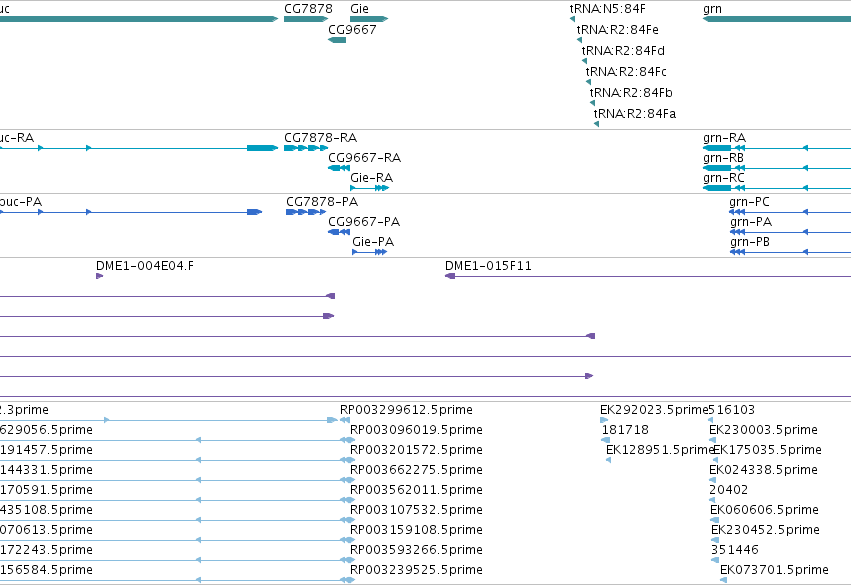Click the DME1-004E04.F clone label
This screenshot has height=585, width=851.
tap(144, 266)
